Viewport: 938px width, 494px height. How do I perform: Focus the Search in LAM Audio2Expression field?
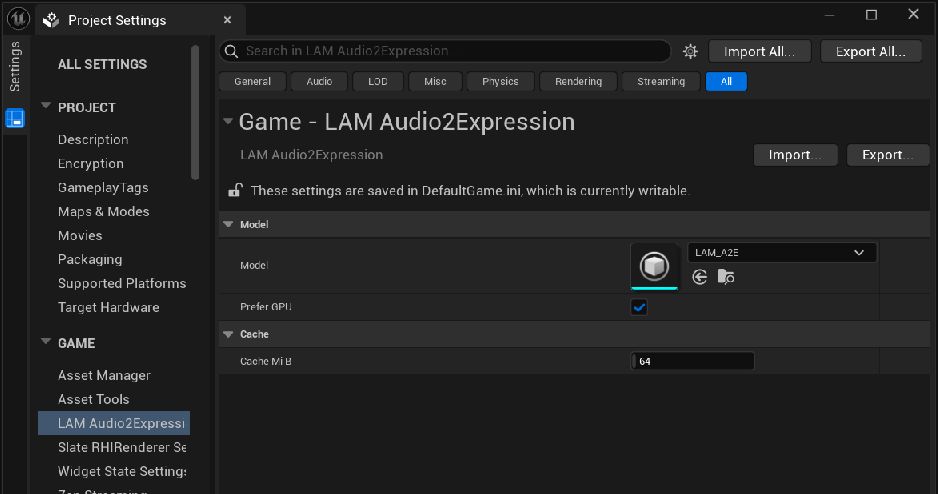pyautogui.click(x=445, y=51)
